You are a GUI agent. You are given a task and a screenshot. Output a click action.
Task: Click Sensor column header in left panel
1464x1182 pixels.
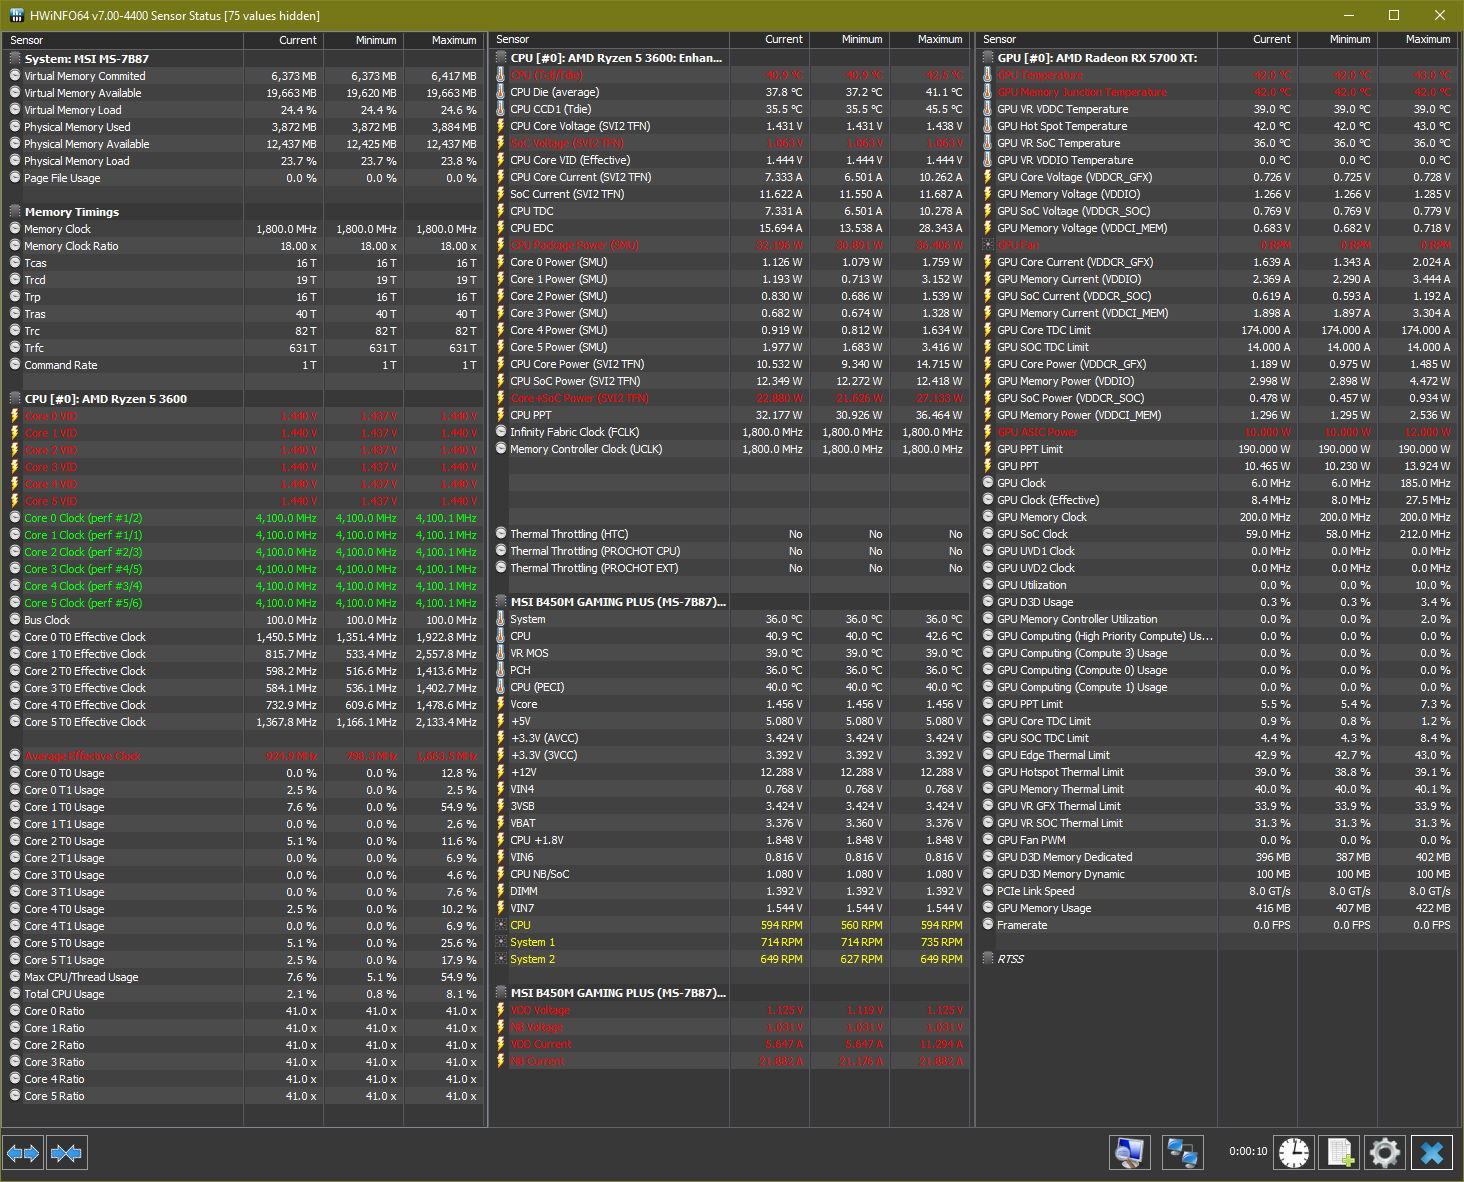(x=123, y=40)
